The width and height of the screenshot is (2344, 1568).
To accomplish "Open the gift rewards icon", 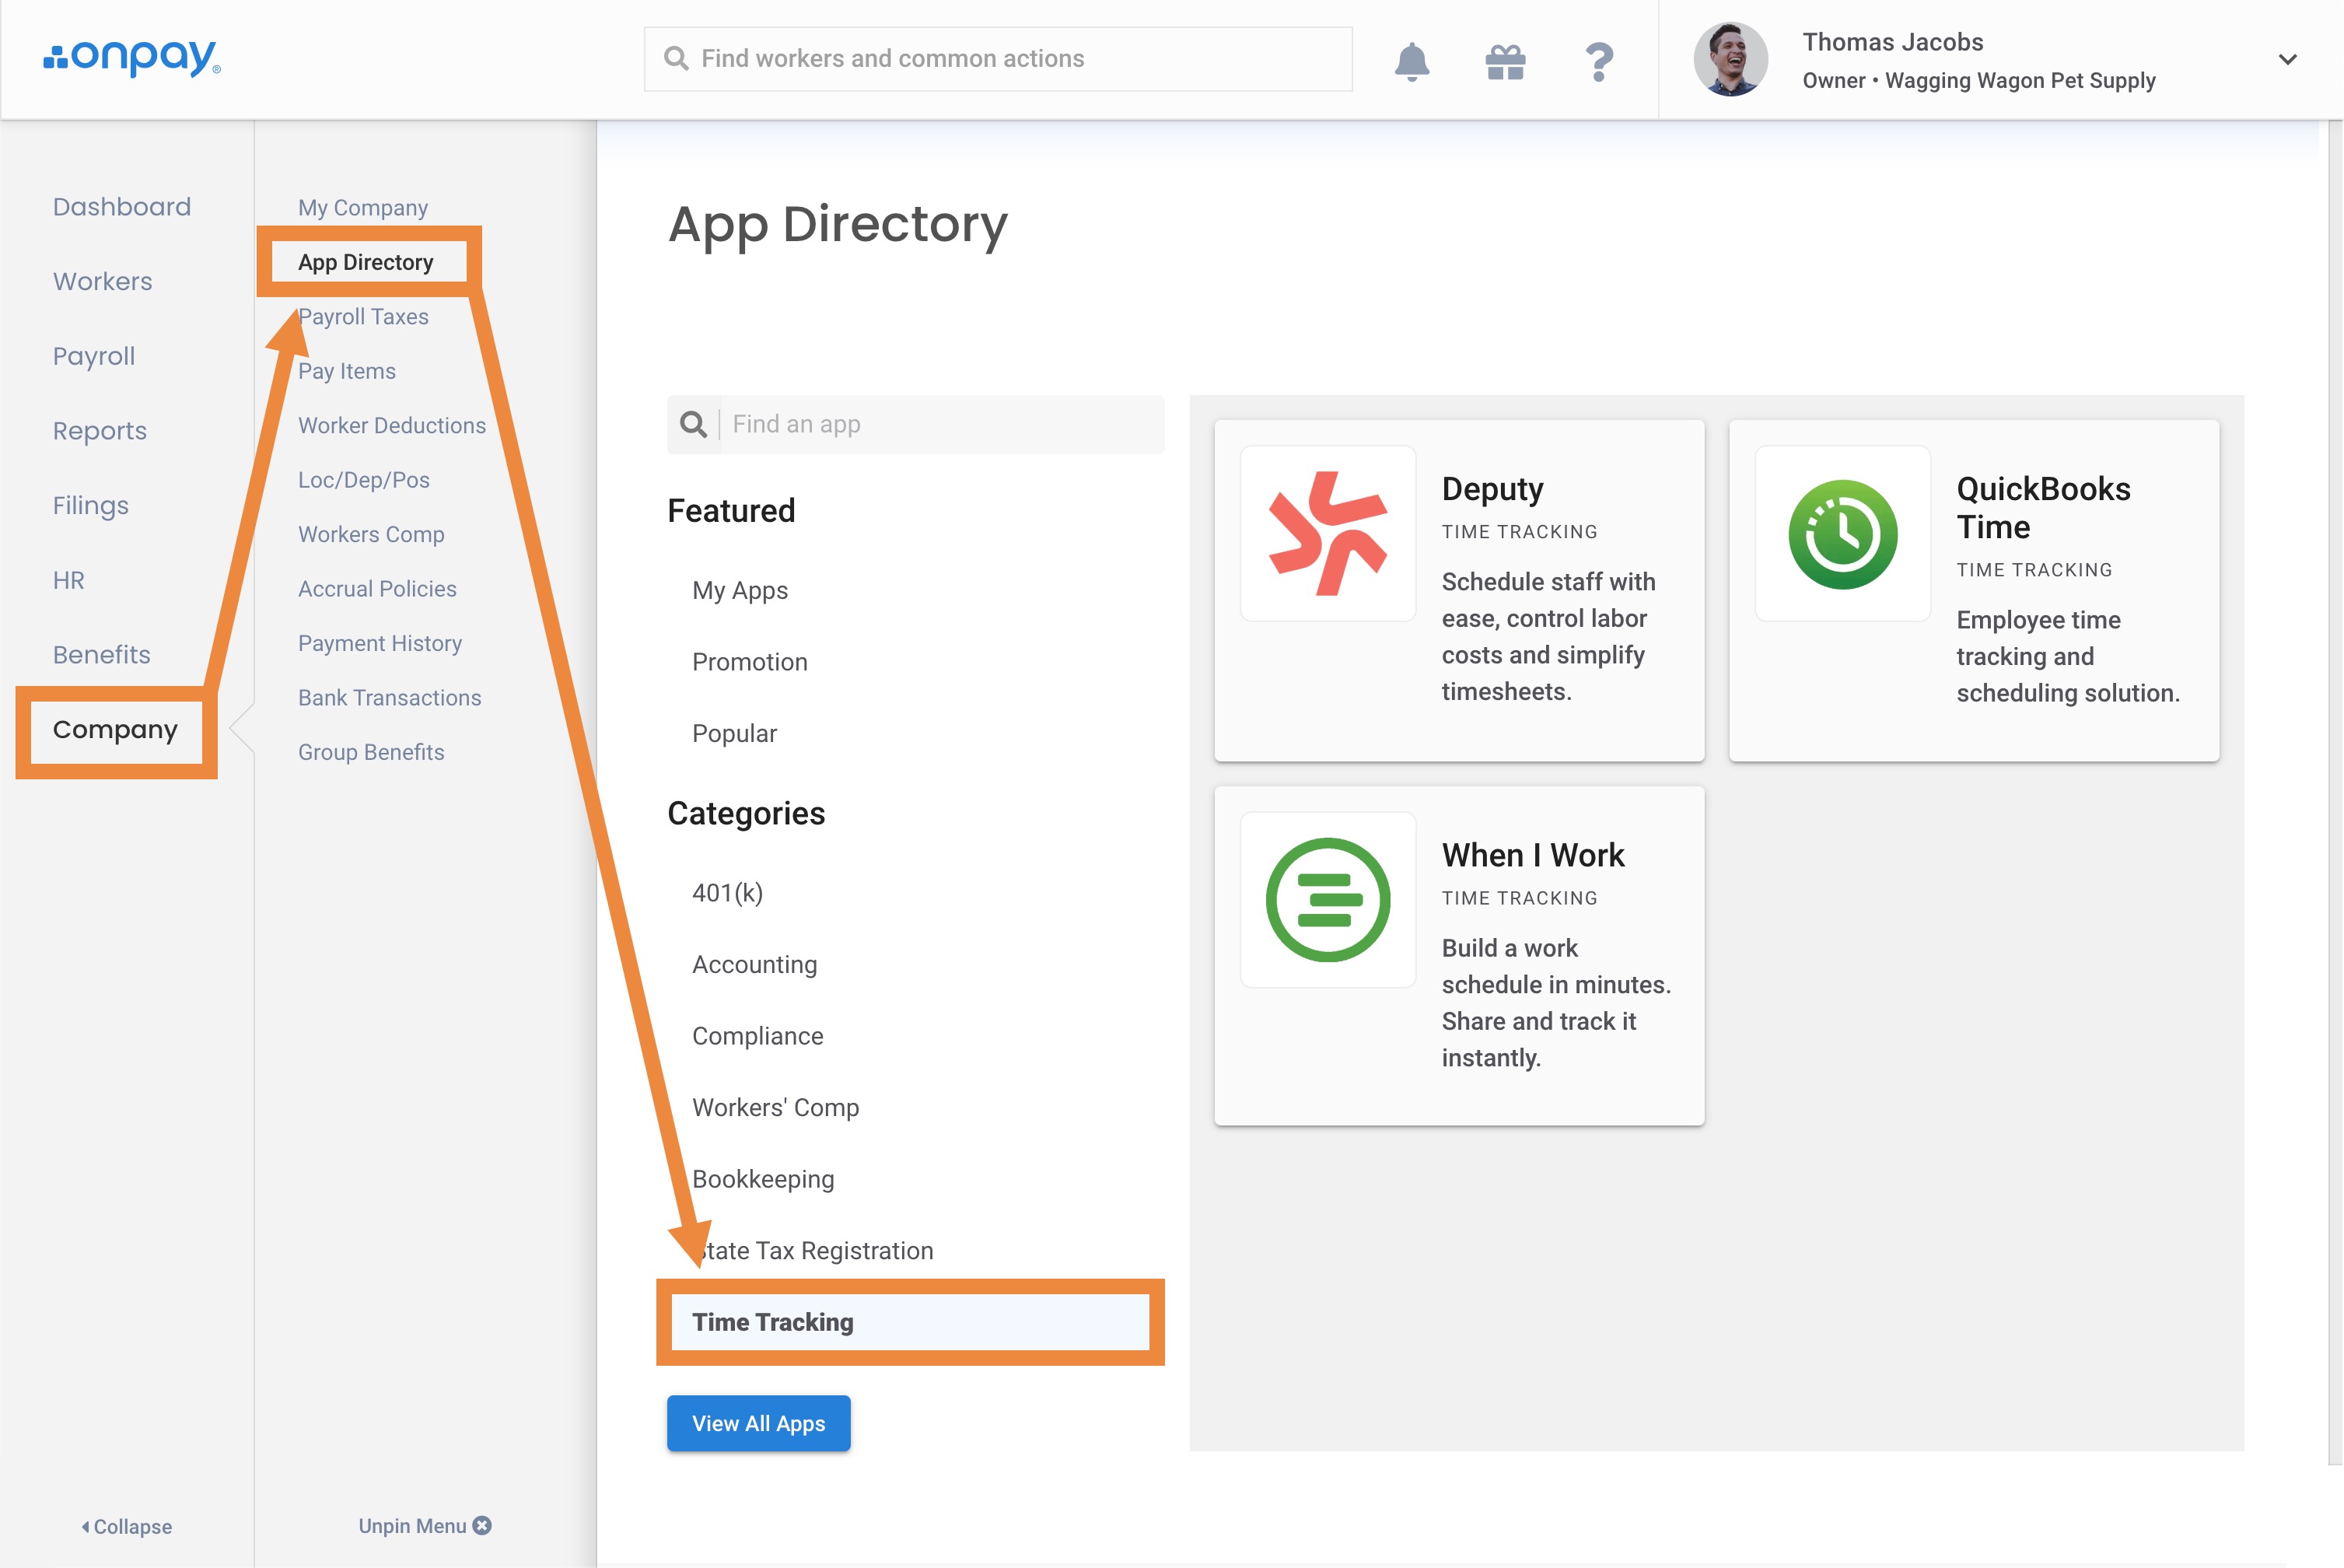I will 1505,62.
